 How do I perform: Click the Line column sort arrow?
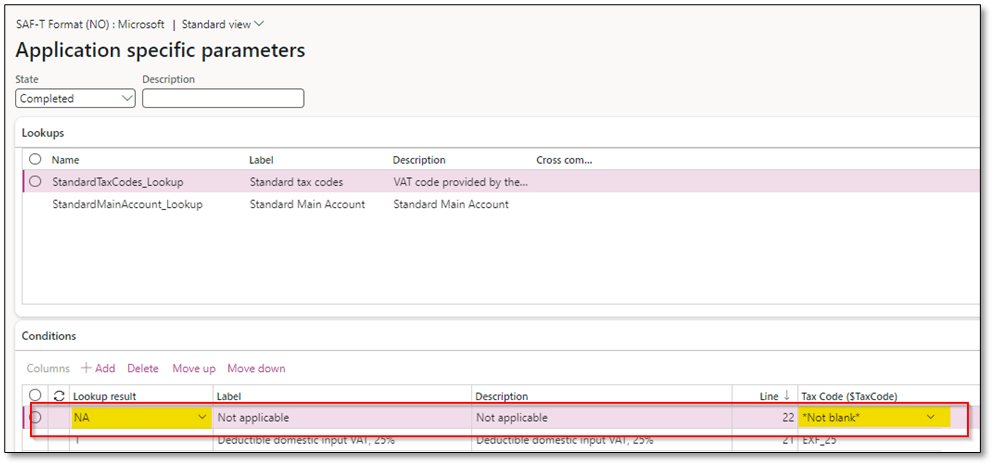coord(788,397)
